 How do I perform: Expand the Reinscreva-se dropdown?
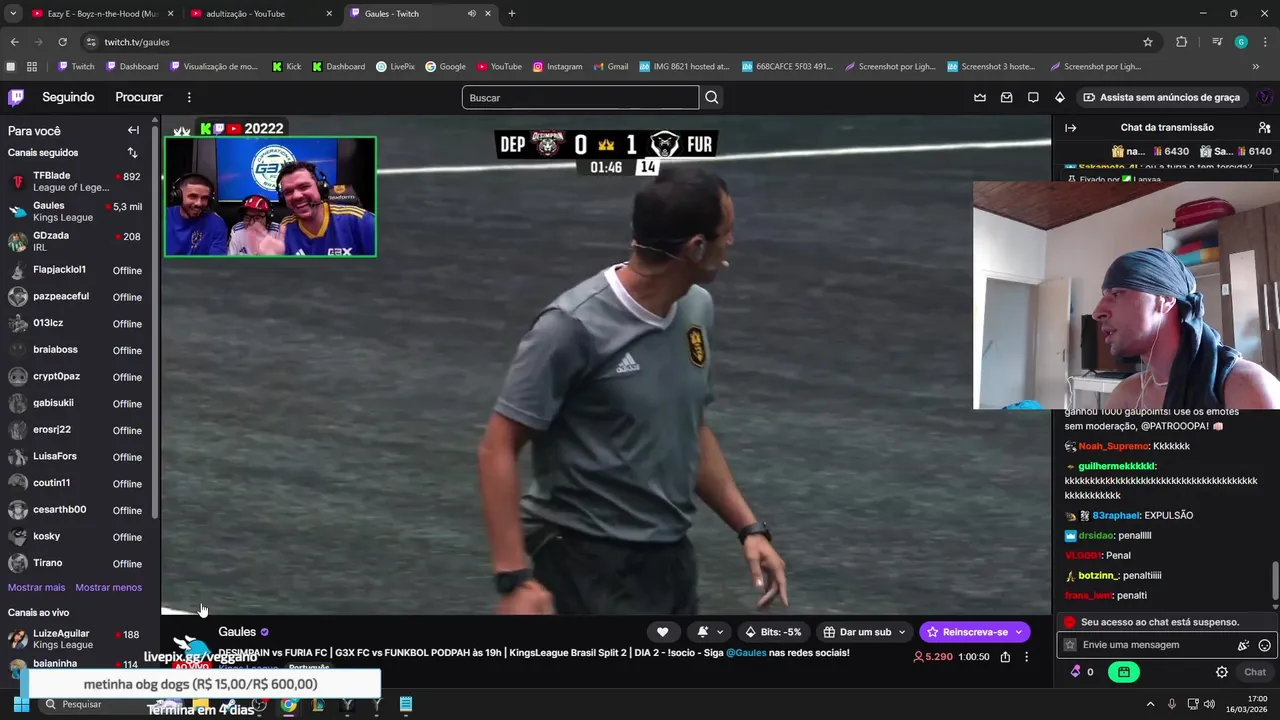[x=1019, y=632]
